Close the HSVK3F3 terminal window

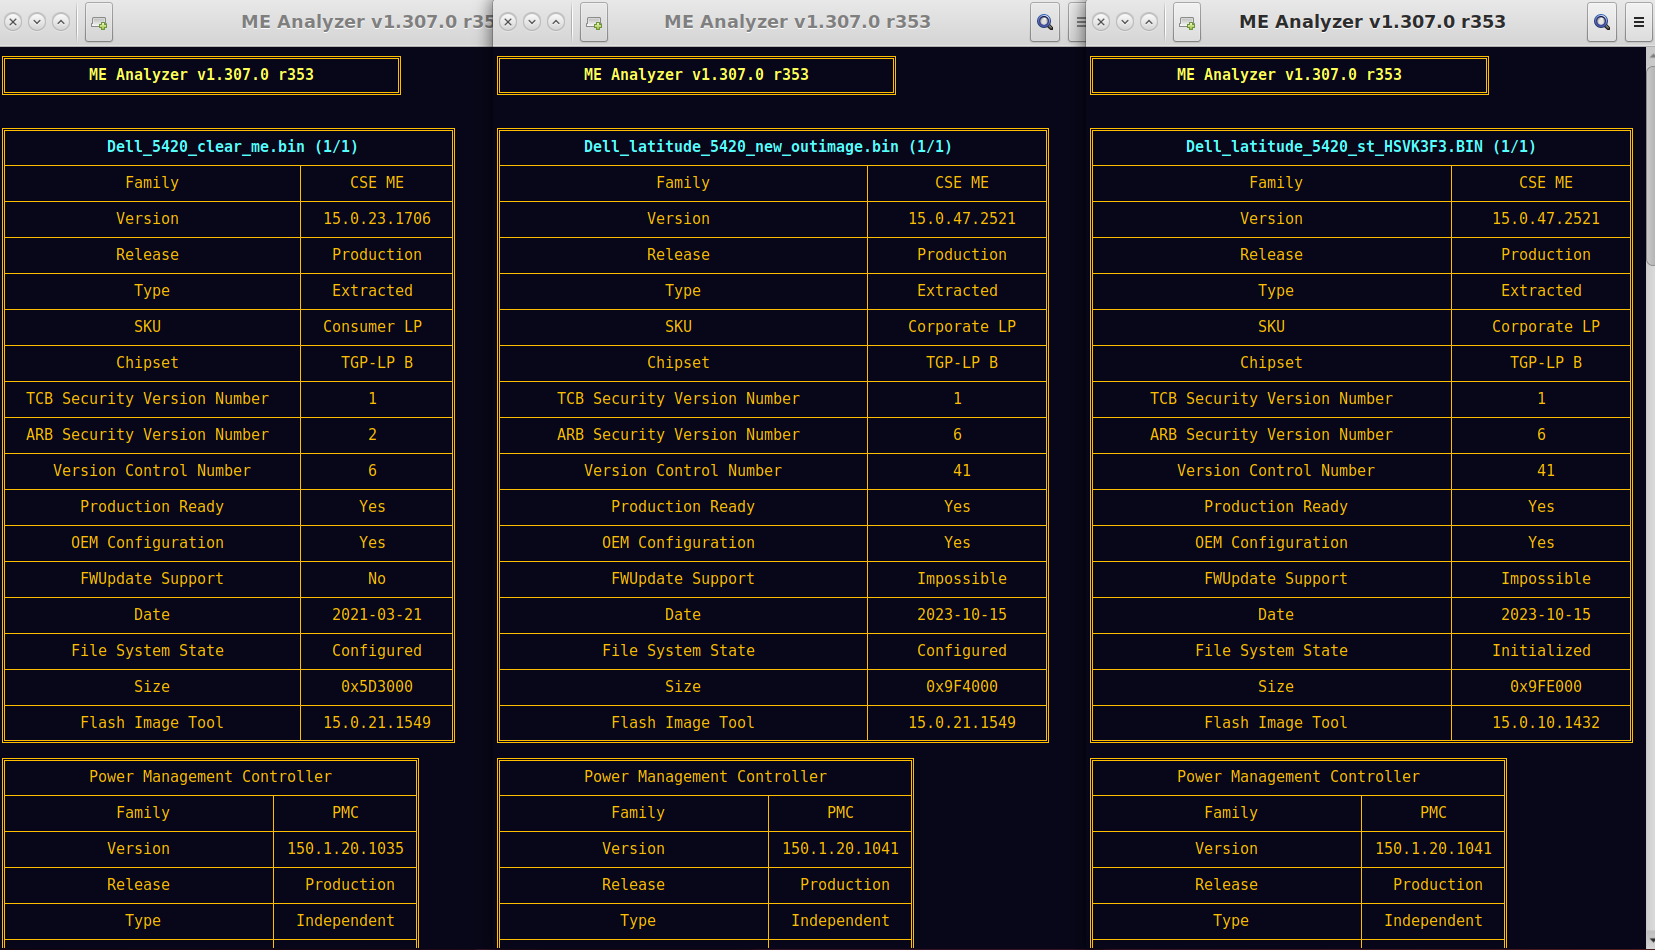click(x=1101, y=21)
